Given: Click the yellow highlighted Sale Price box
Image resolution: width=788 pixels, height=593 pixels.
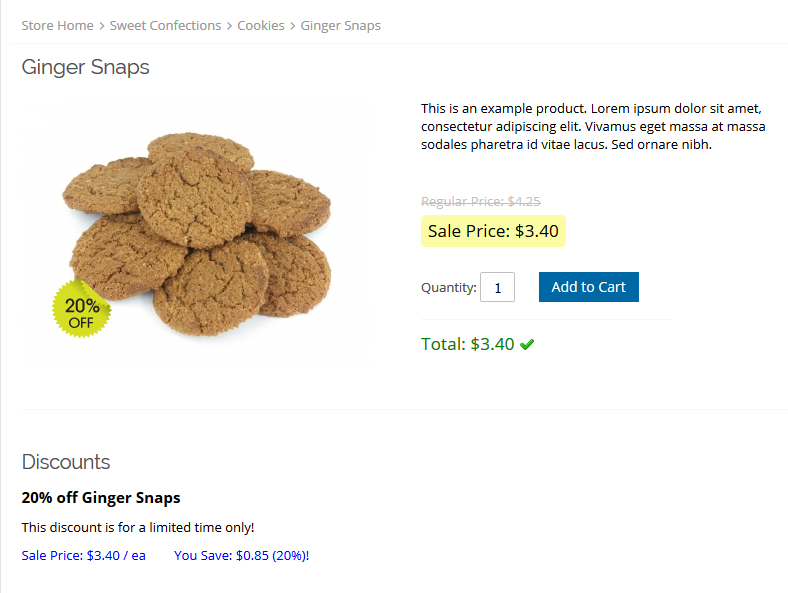Looking at the screenshot, I should tap(493, 231).
